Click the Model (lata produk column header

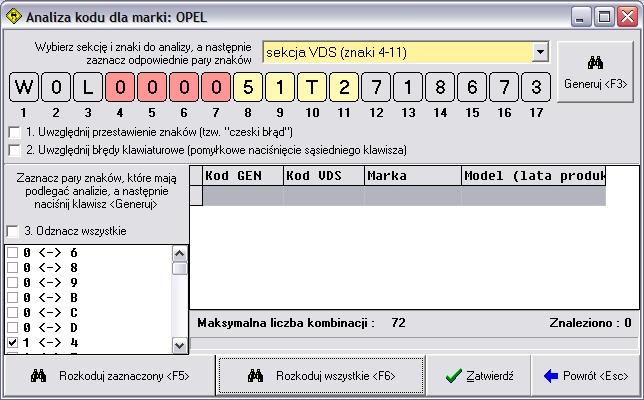(x=534, y=176)
